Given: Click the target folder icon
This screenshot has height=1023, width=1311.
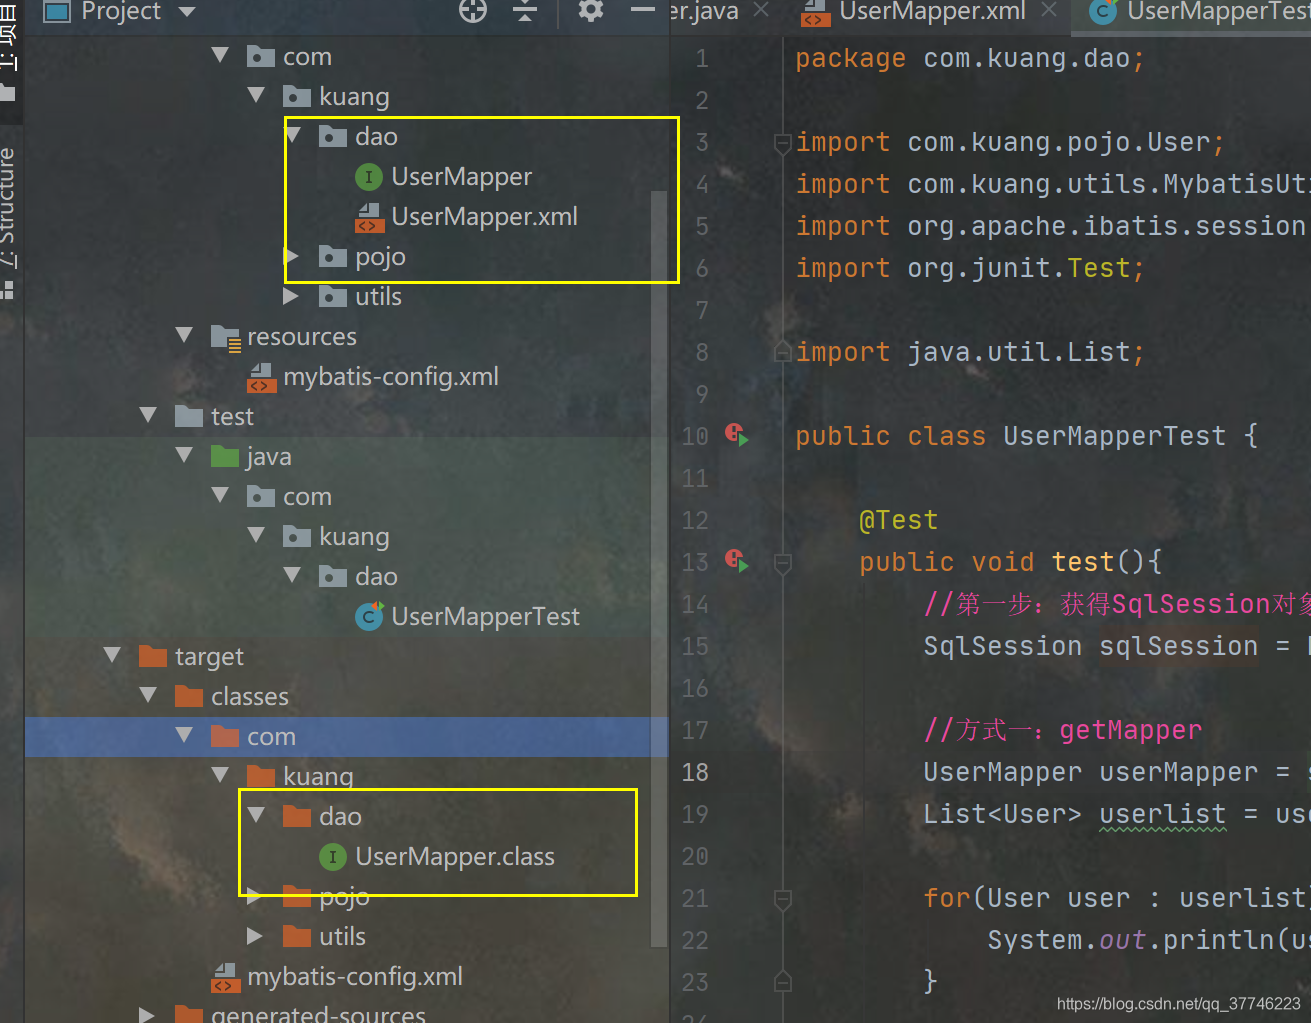Looking at the screenshot, I should tap(153, 656).
